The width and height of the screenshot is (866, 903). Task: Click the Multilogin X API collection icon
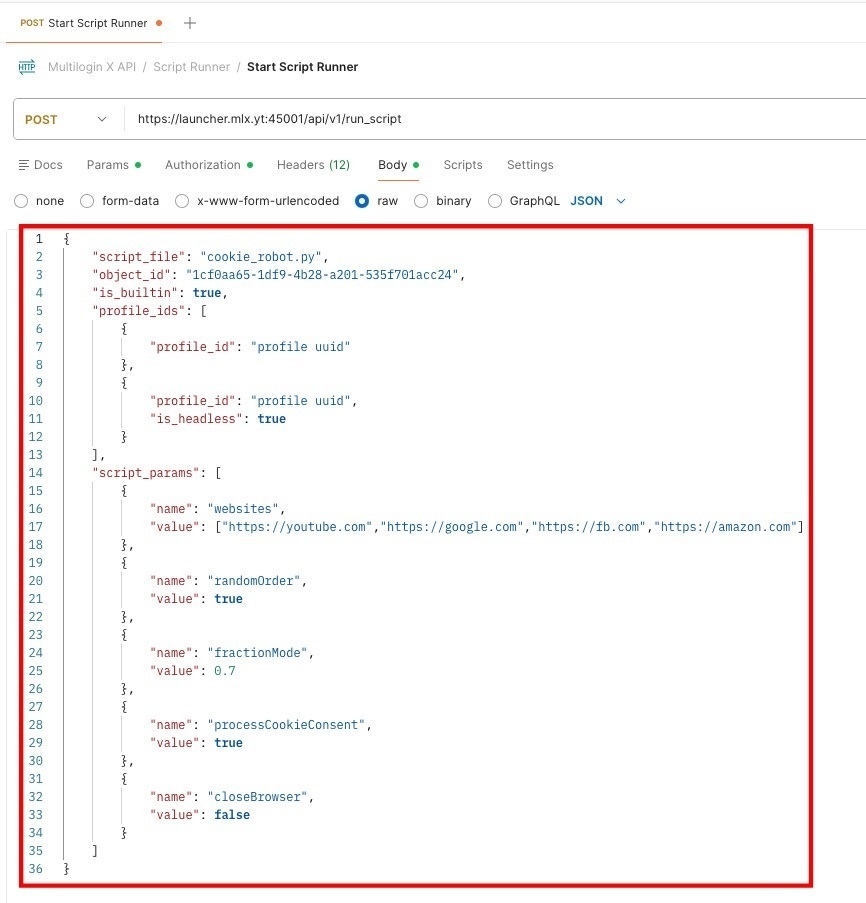click(x=27, y=67)
